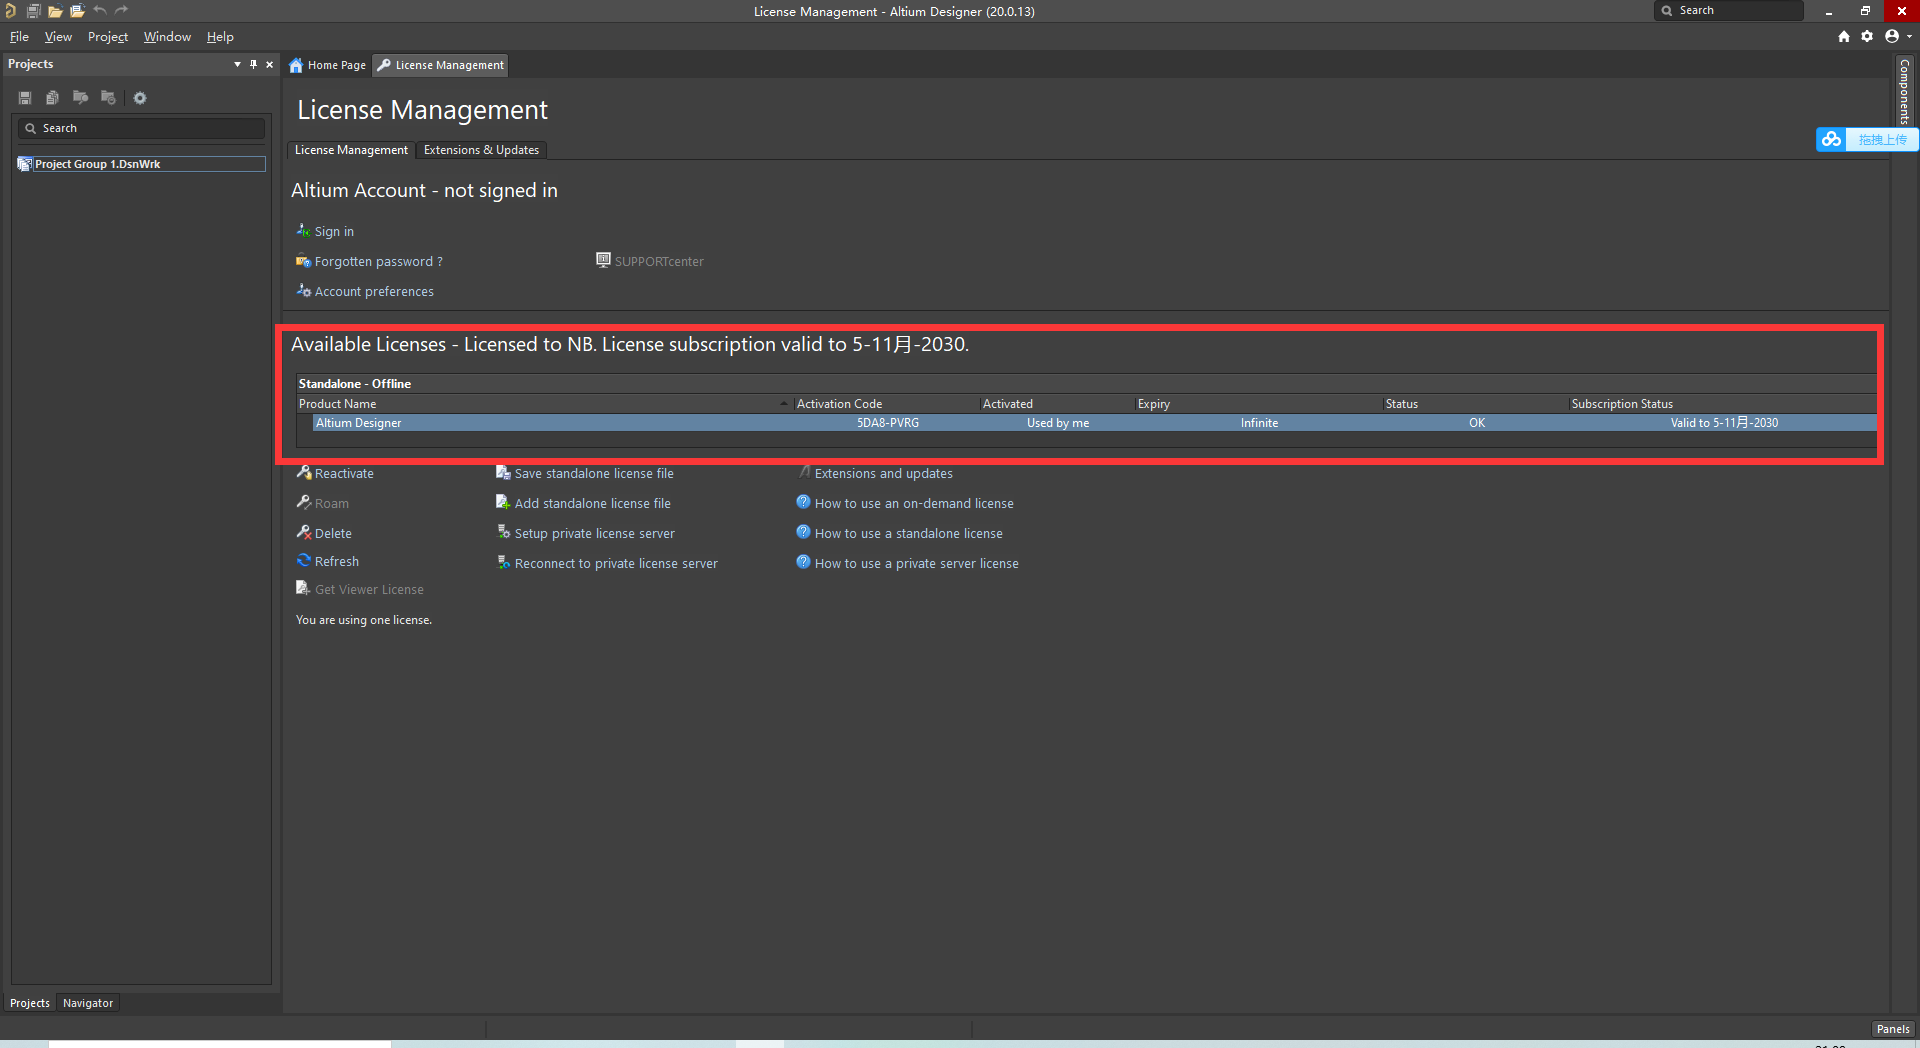Click the Expiry column header

[1258, 404]
